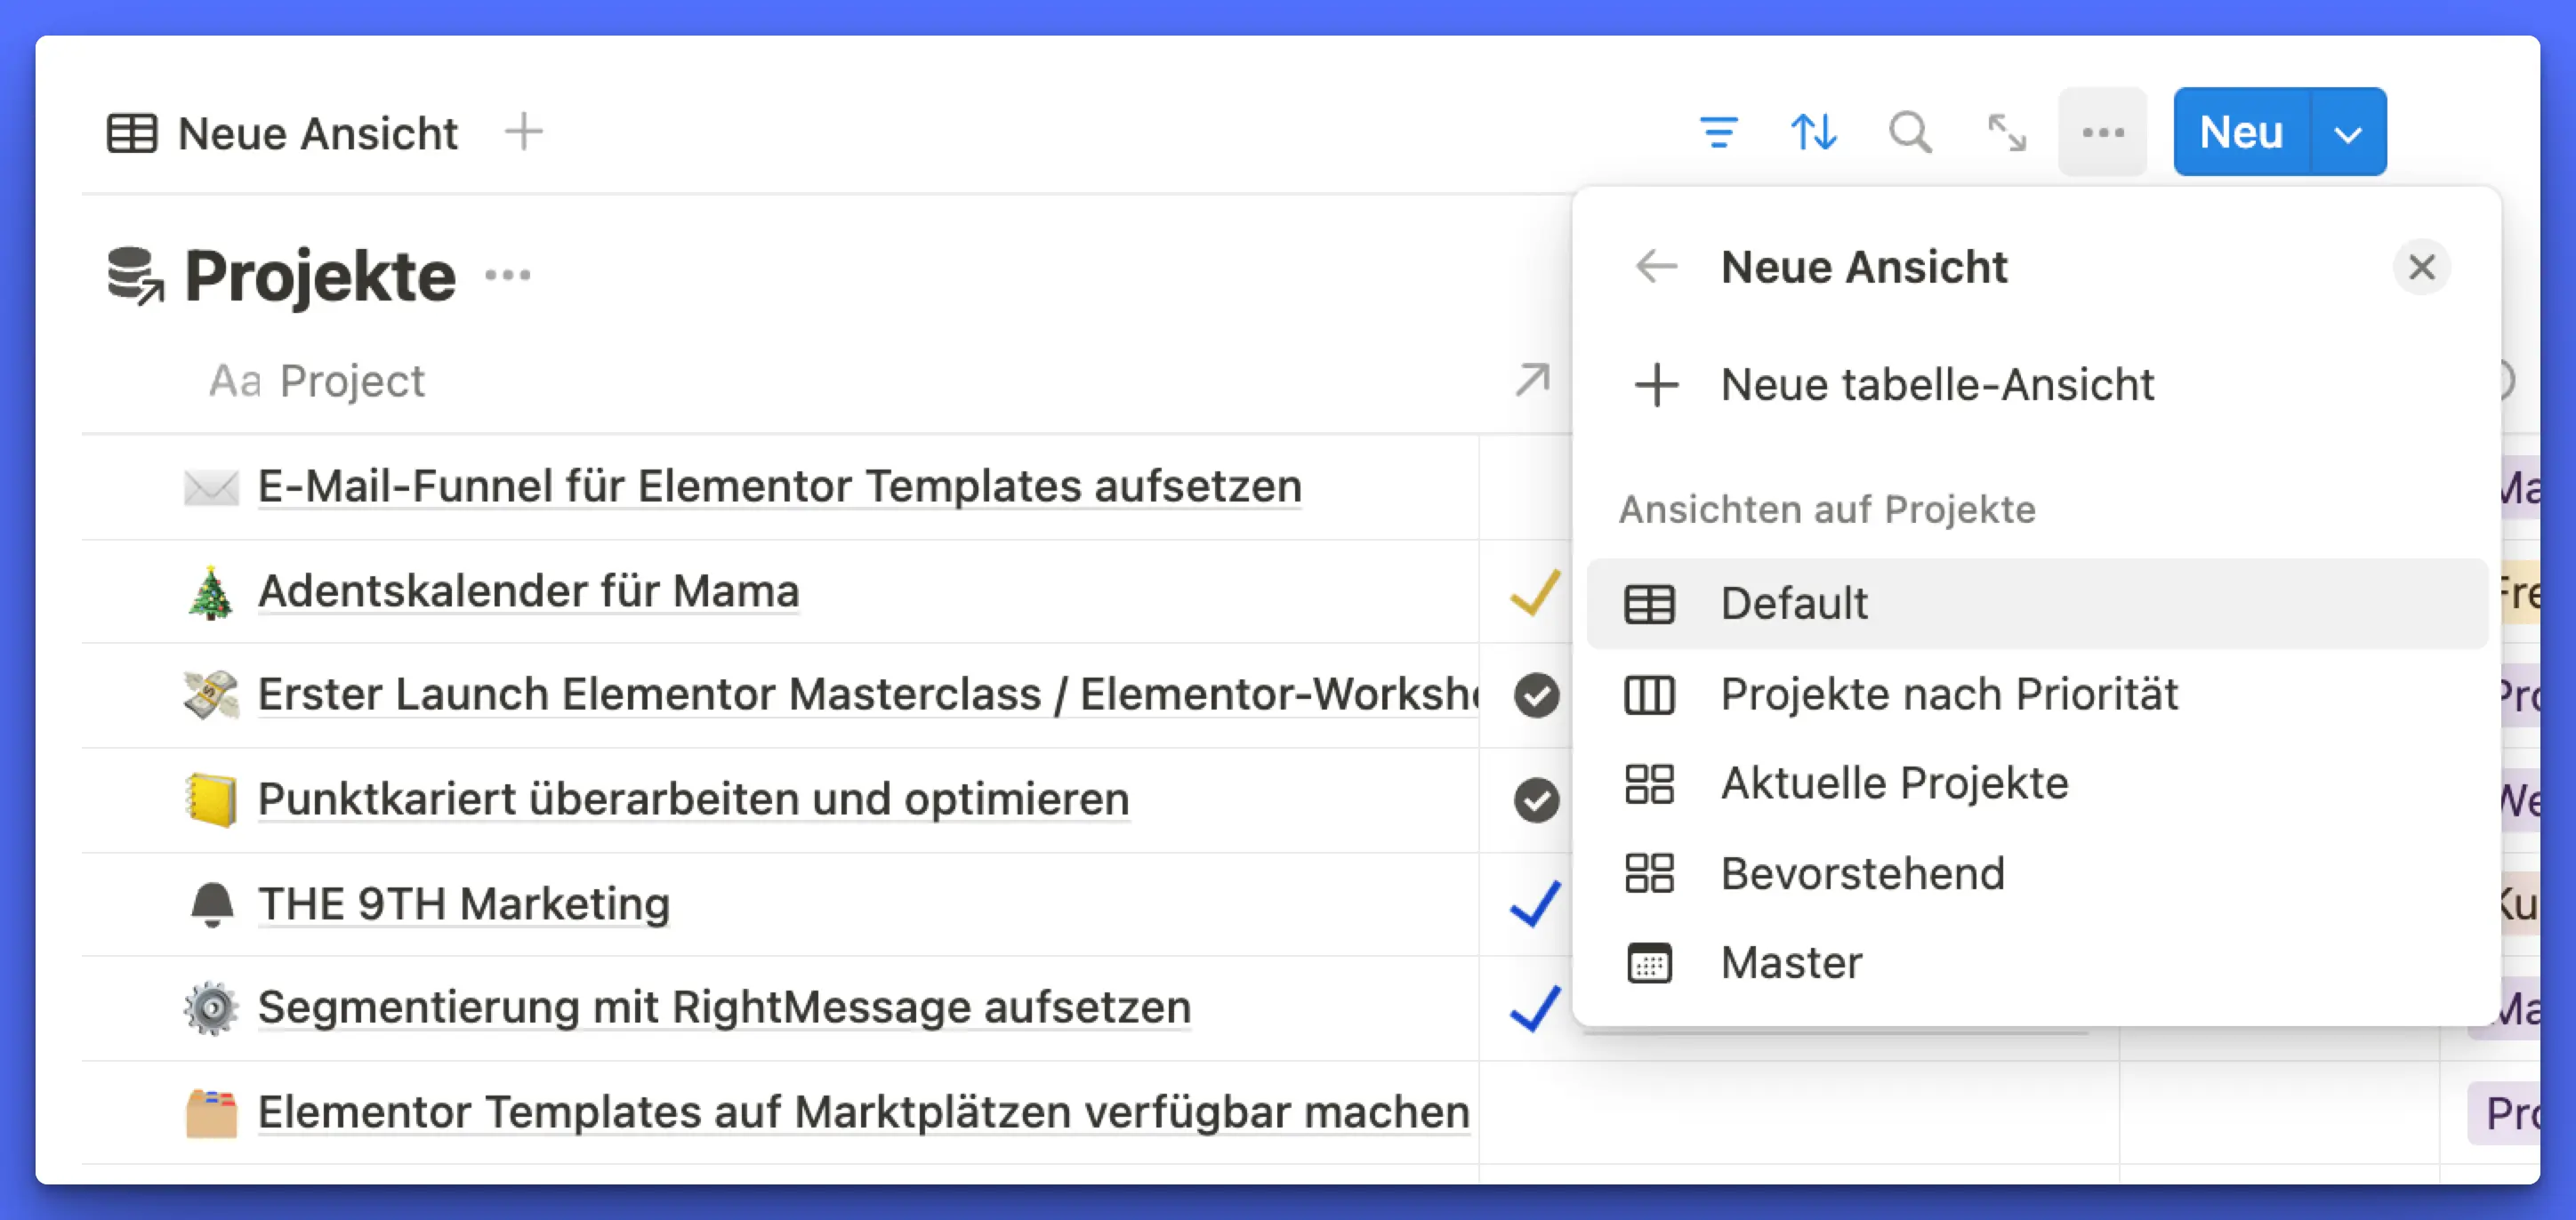
Task: Open the three-dot view options menu
Action: point(2102,132)
